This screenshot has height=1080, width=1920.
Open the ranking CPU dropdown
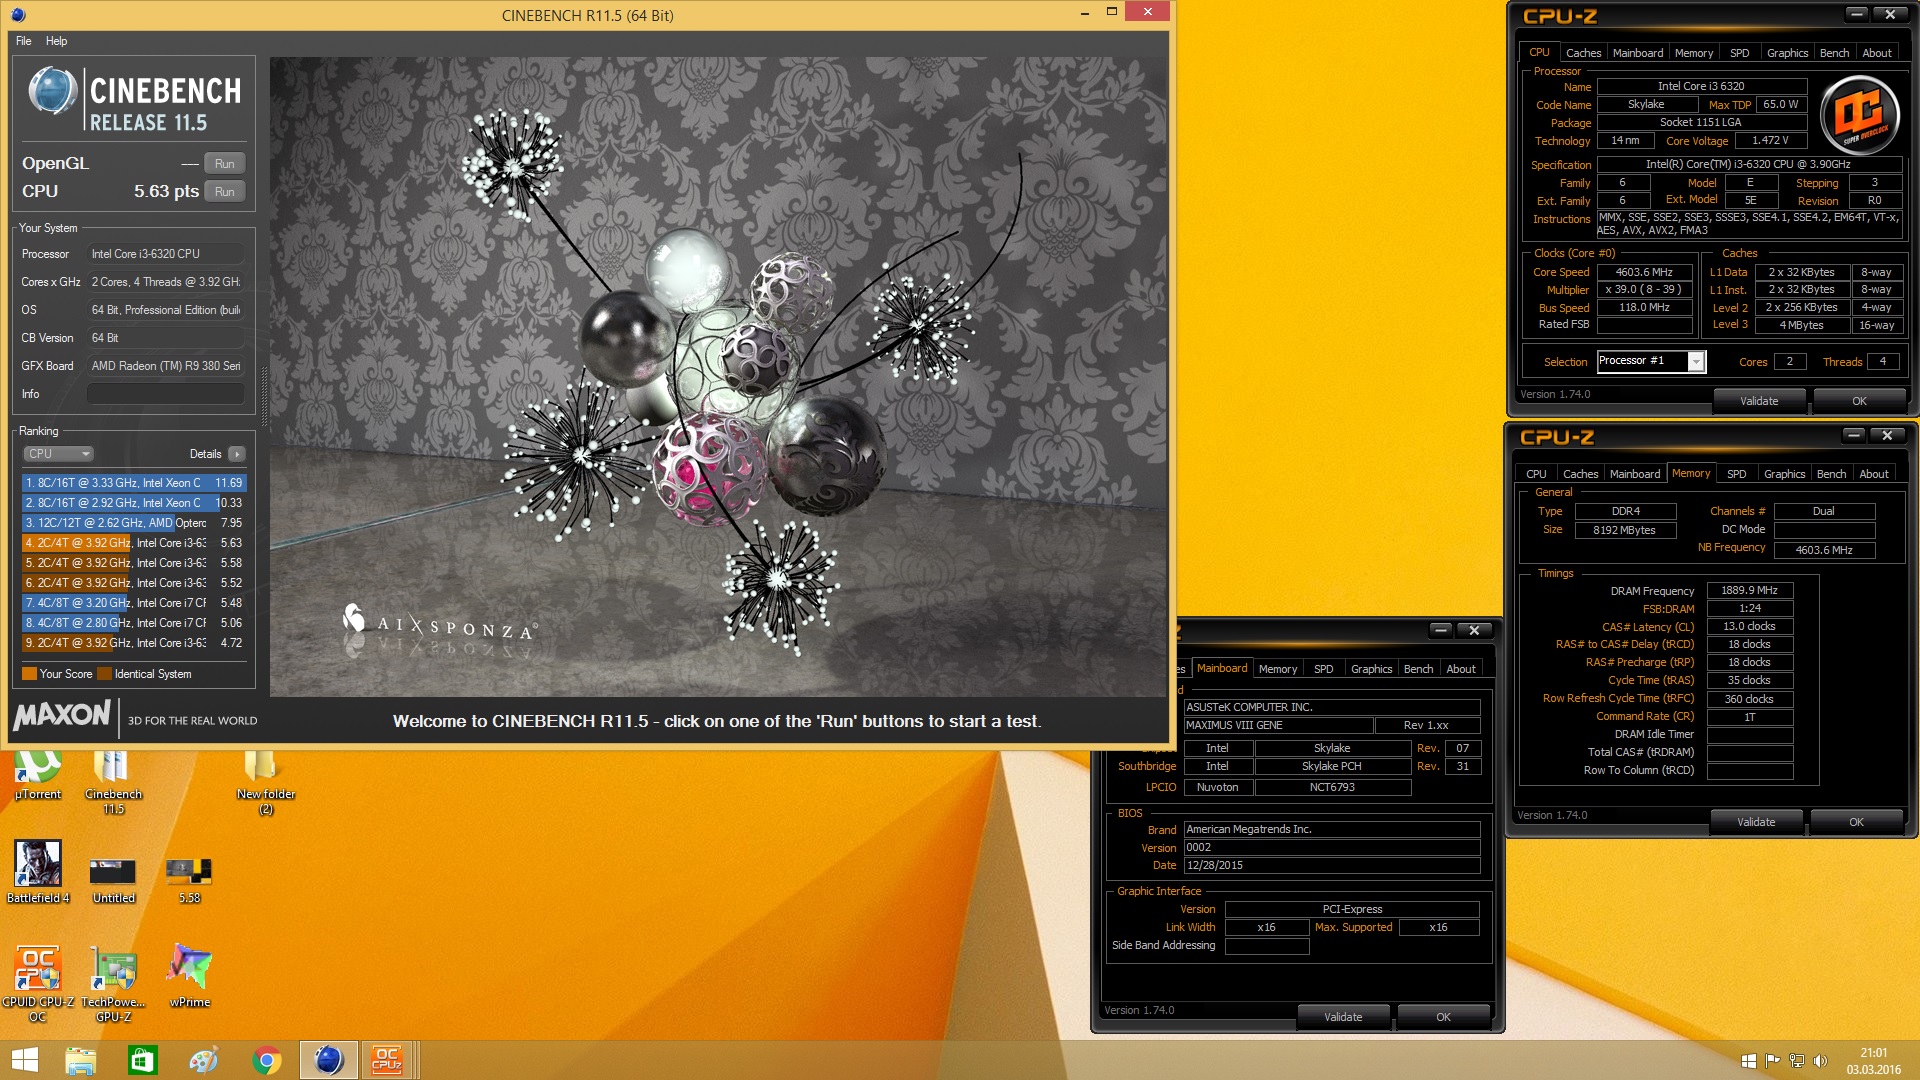(x=58, y=454)
